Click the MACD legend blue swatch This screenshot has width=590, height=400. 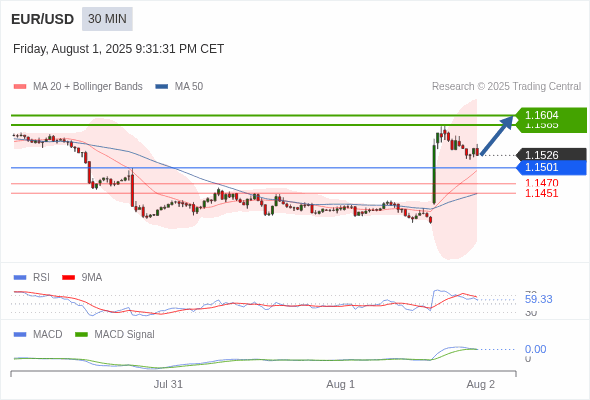click(20, 335)
